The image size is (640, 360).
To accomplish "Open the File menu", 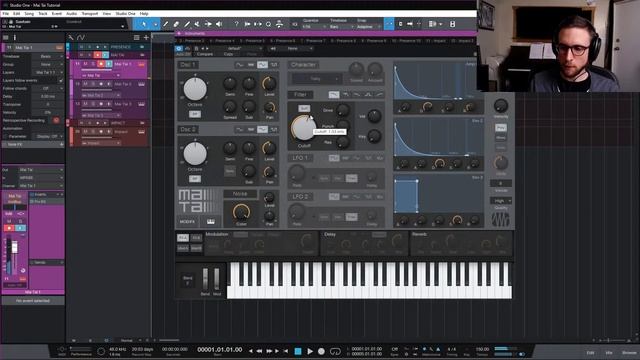I will pos(6,13).
